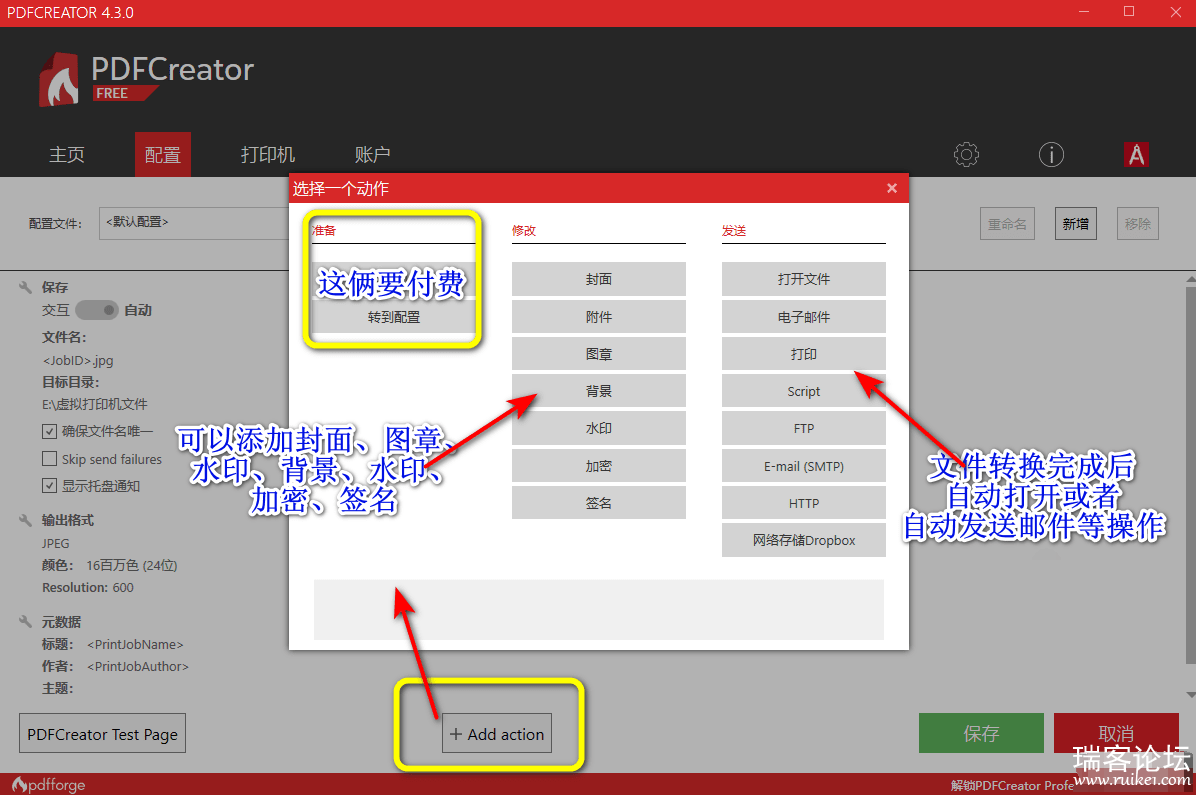
Task: Choose the 电子邮件 action
Action: tap(804, 317)
